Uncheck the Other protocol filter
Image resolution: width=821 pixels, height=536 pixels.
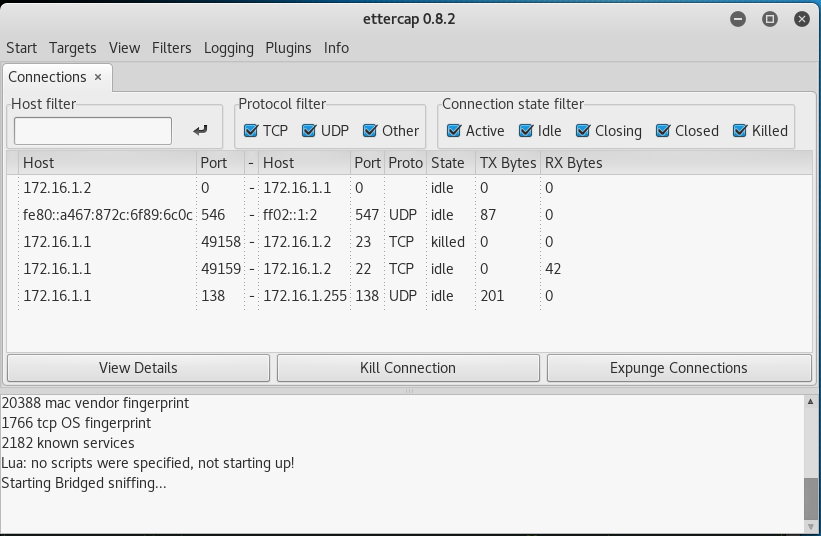click(x=370, y=130)
